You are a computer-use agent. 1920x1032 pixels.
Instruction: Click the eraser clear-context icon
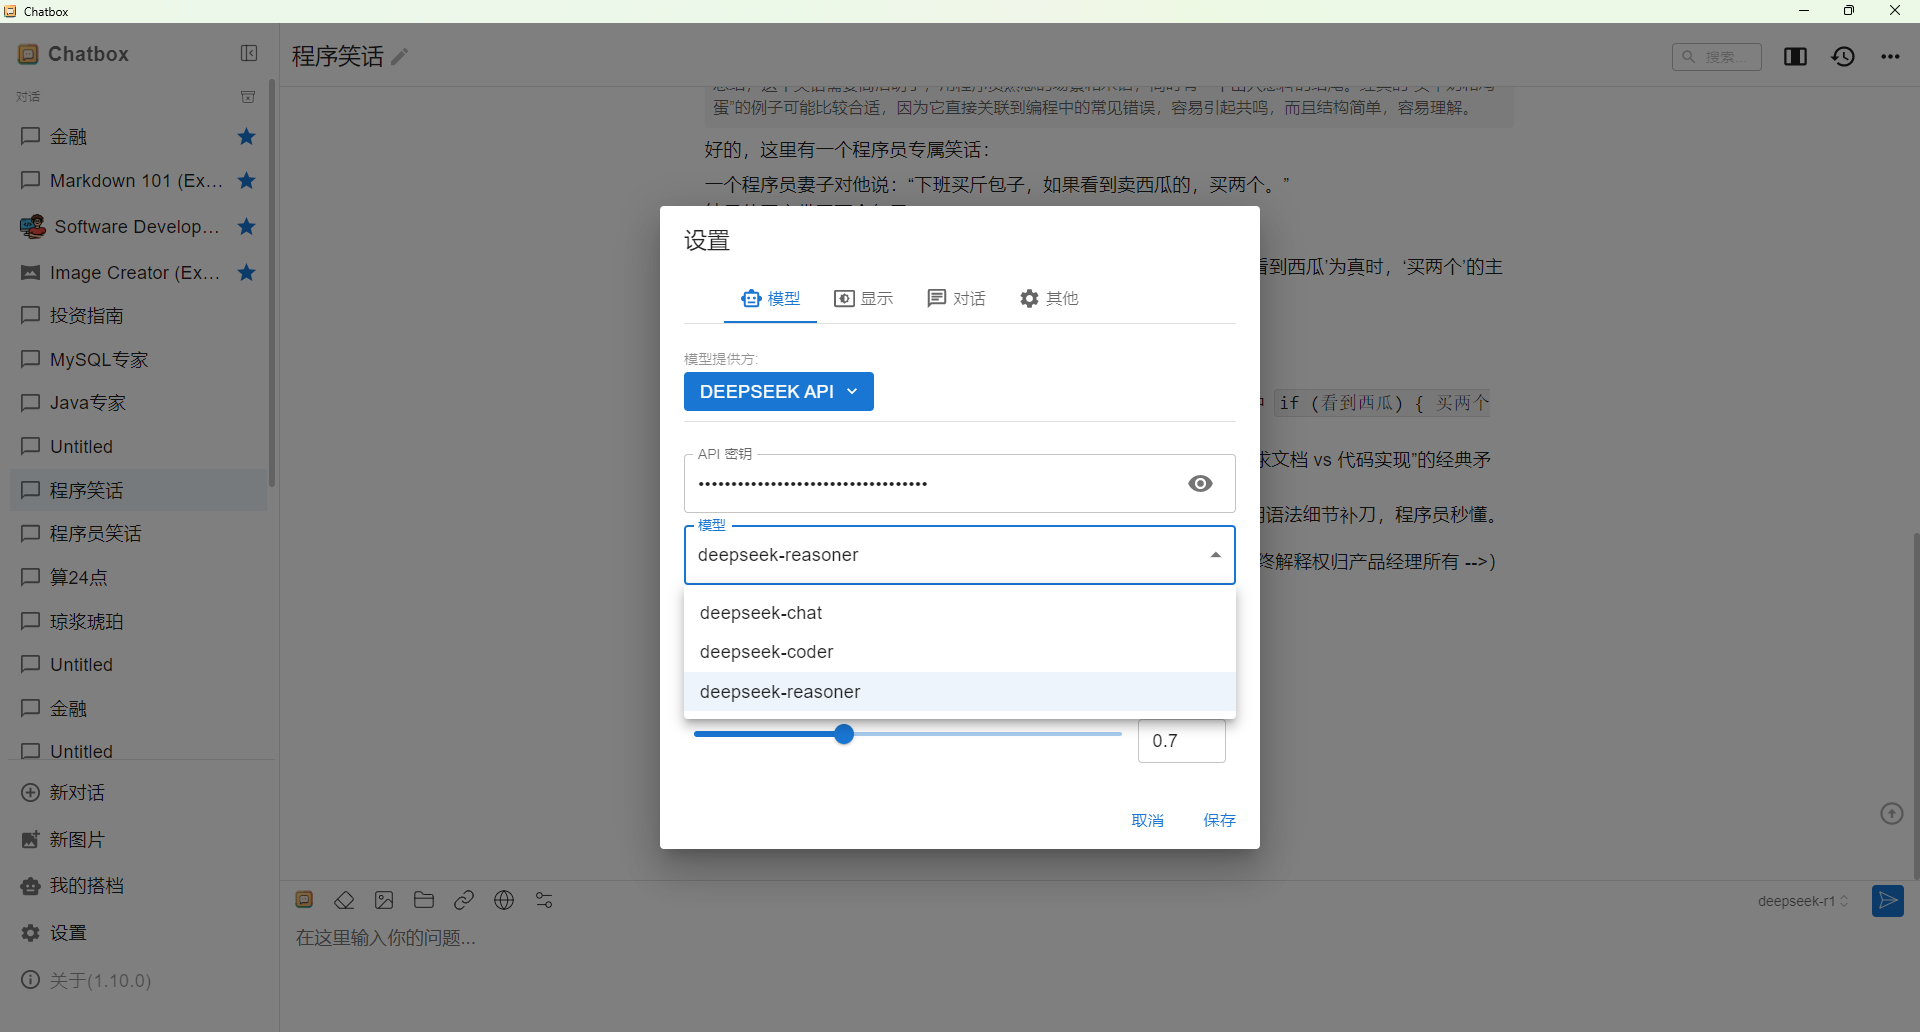coord(344,901)
